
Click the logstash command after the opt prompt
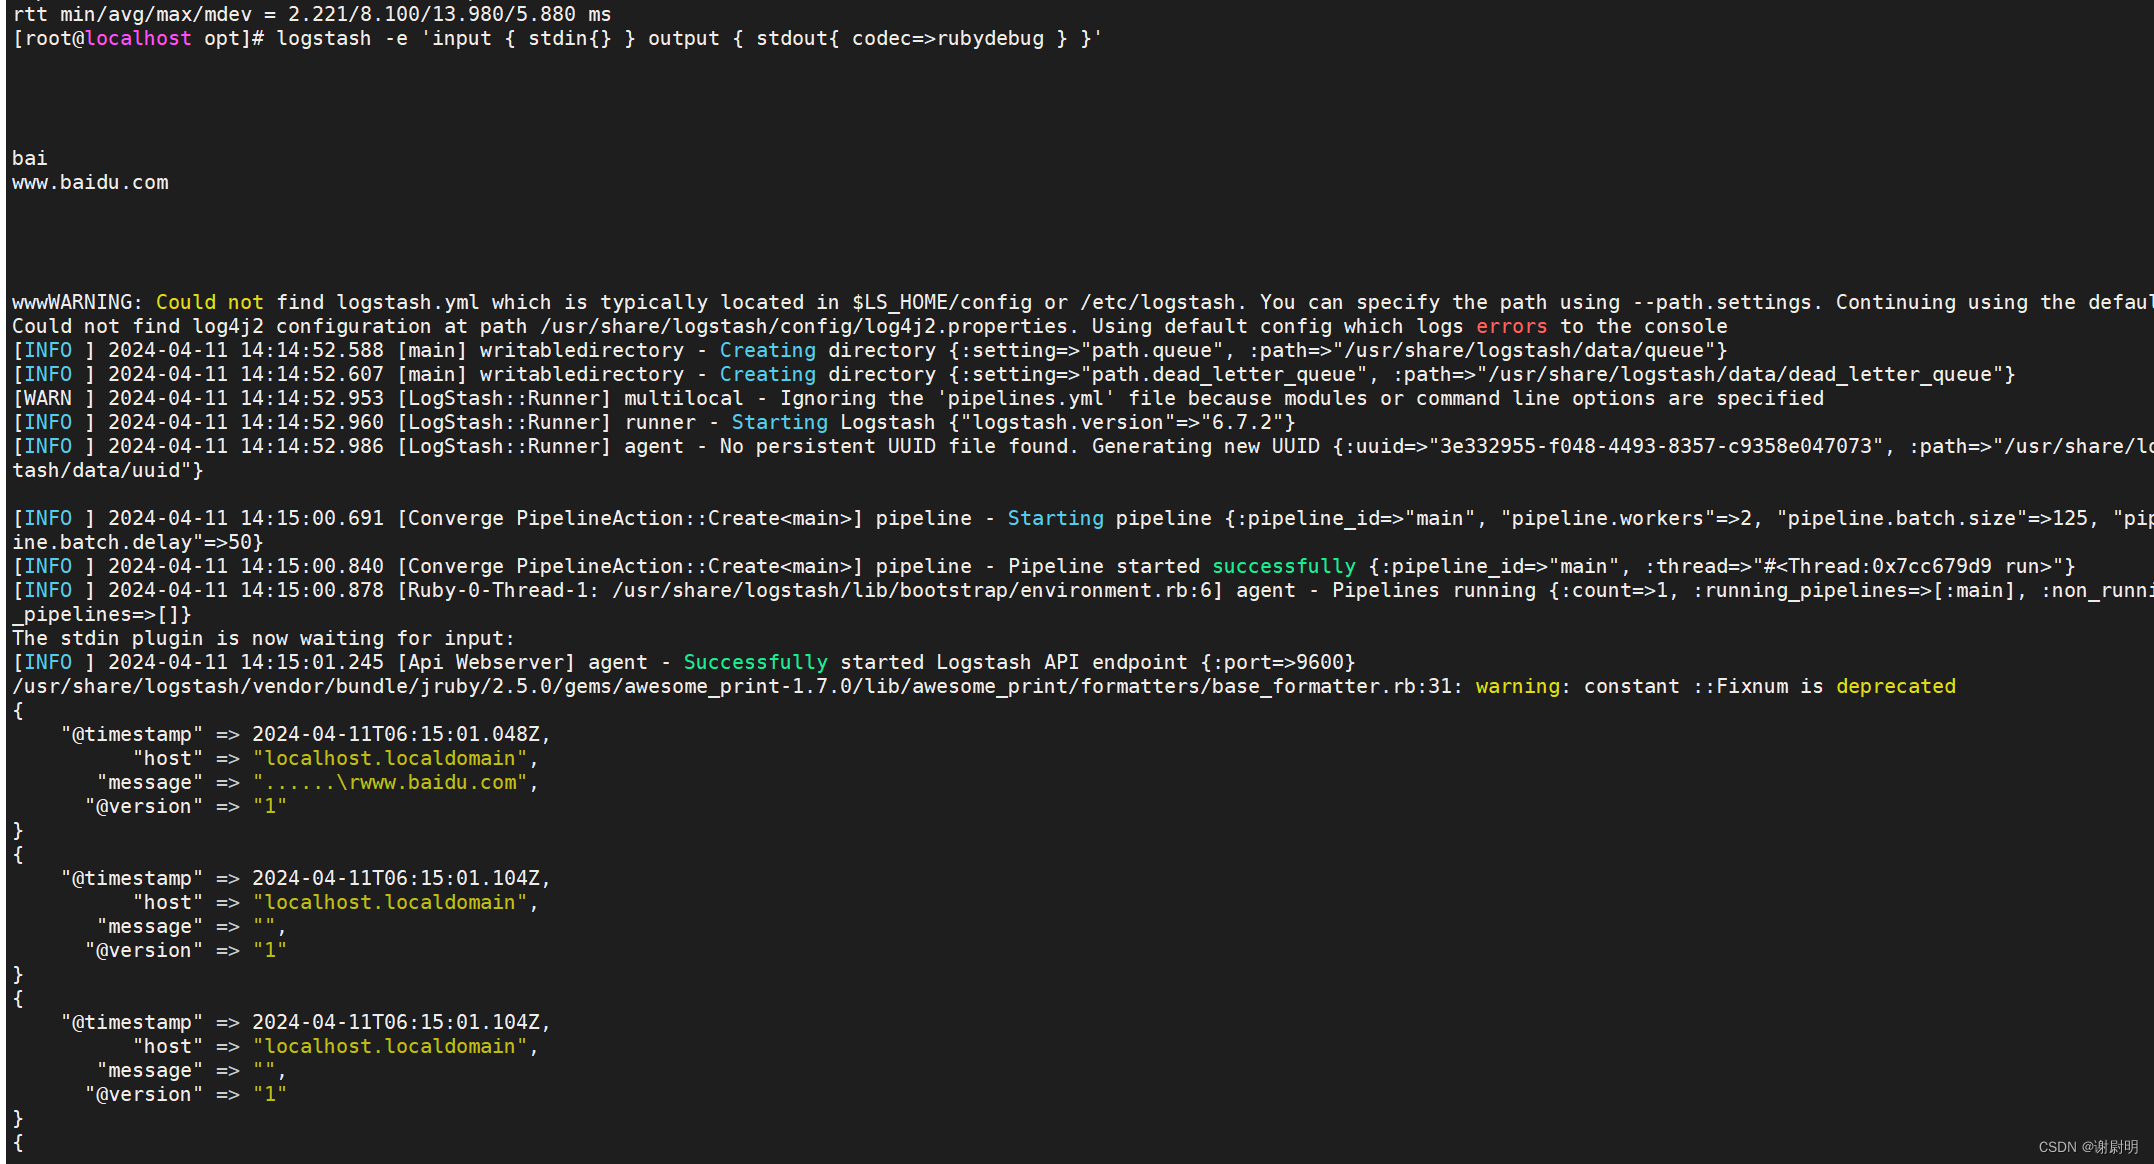pos(688,39)
